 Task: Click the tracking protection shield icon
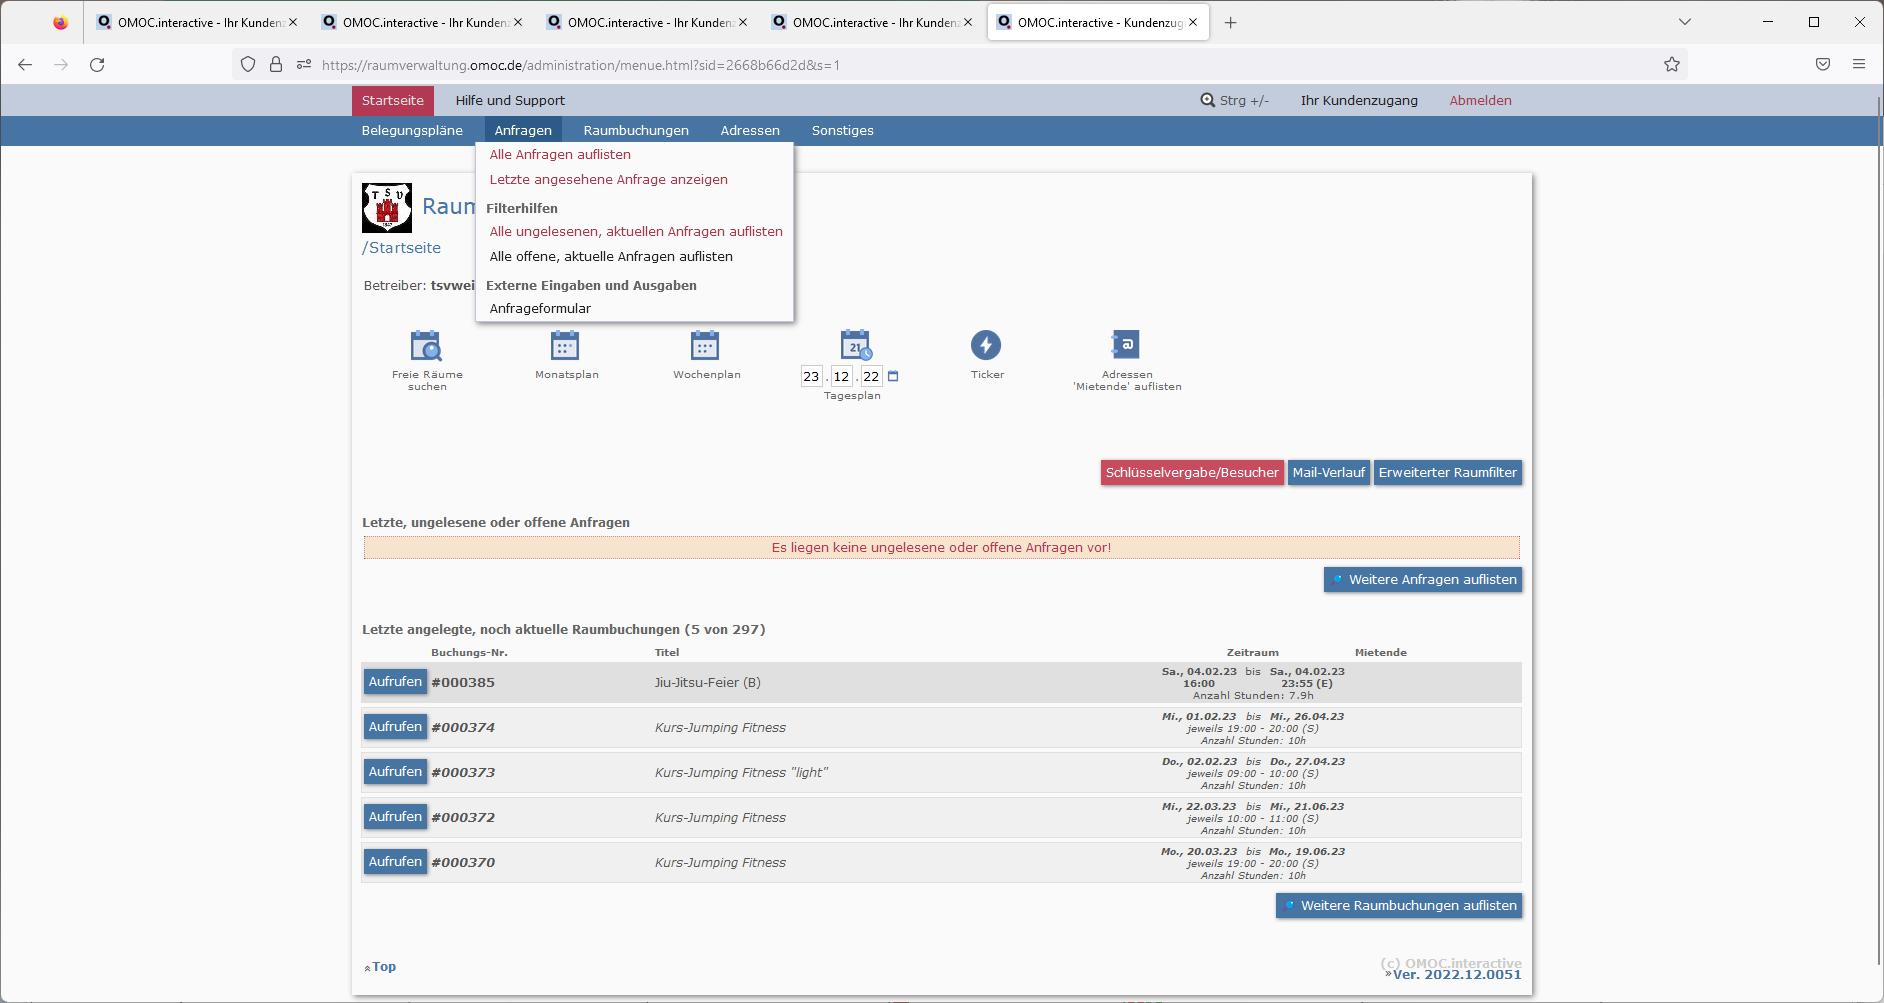pos(248,64)
